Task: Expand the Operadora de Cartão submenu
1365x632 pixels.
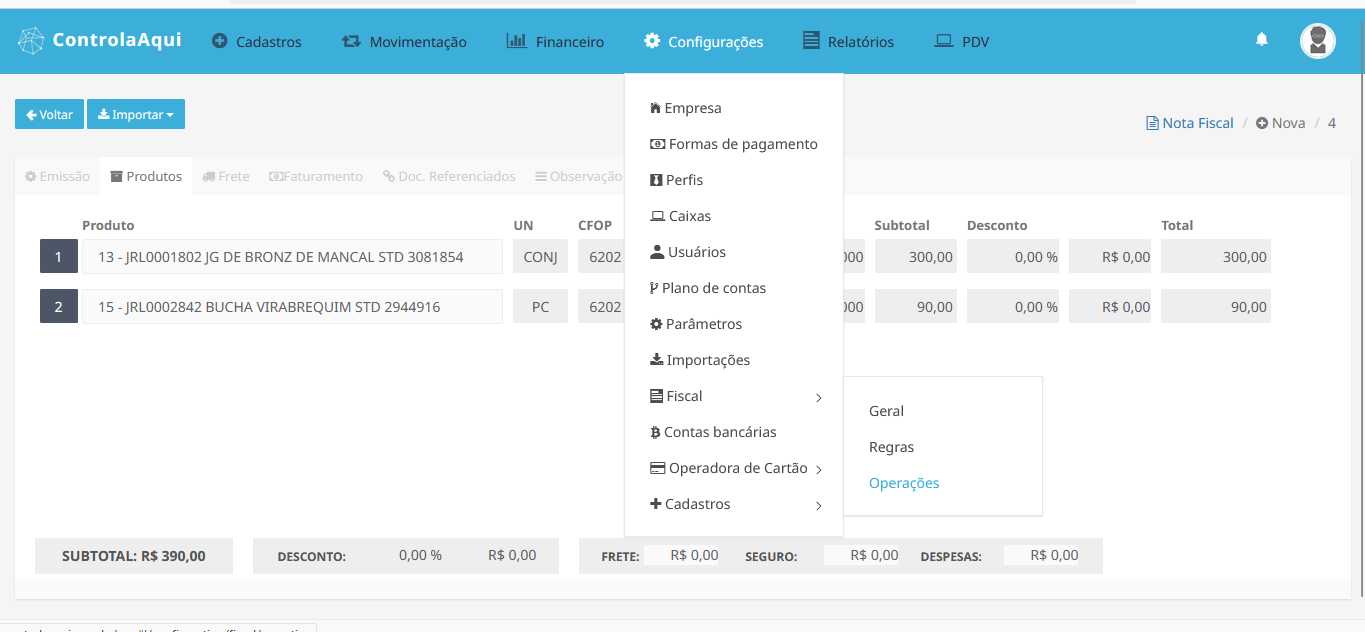Action: 818,470
